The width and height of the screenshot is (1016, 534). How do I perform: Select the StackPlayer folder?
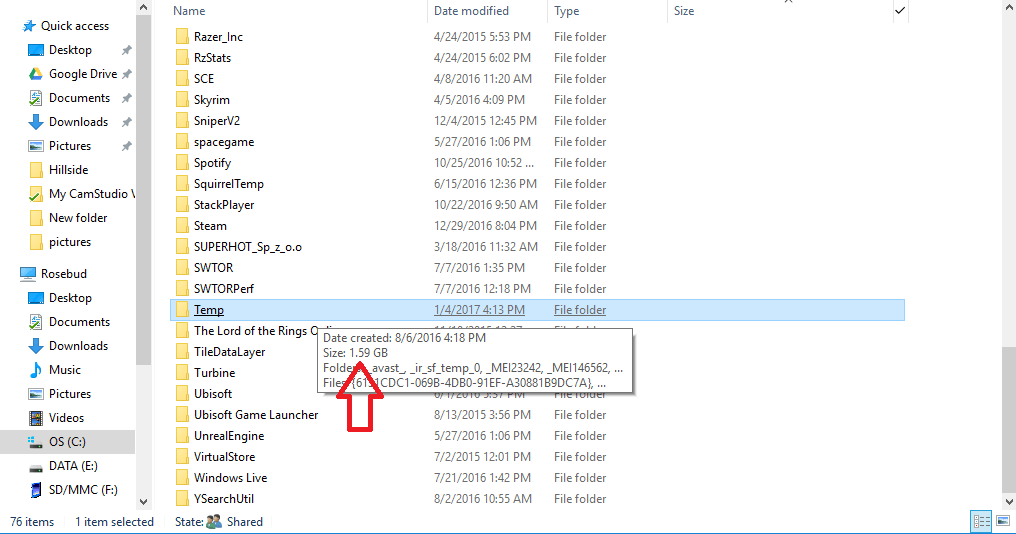click(224, 205)
